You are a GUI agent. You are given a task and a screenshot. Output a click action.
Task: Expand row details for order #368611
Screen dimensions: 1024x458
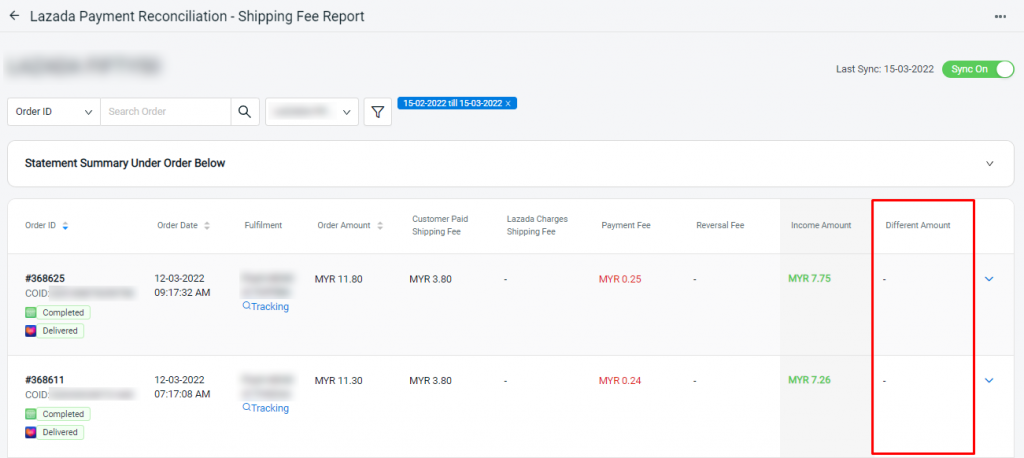[x=989, y=380]
